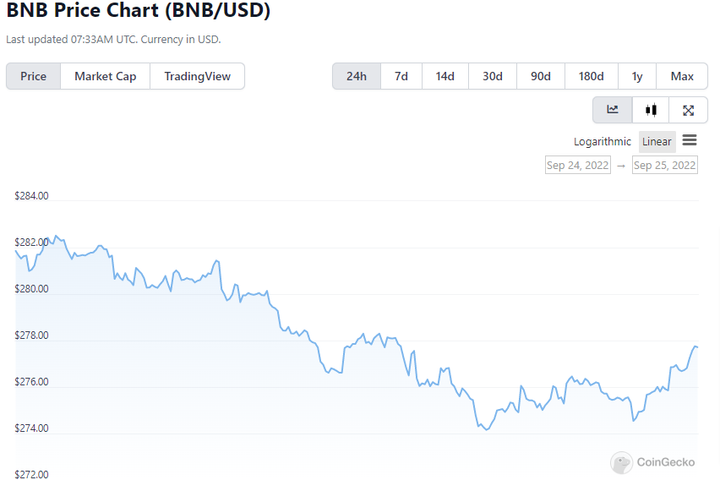Click the $284.00 axis label
This screenshot has width=720, height=480.
pyautogui.click(x=31, y=196)
